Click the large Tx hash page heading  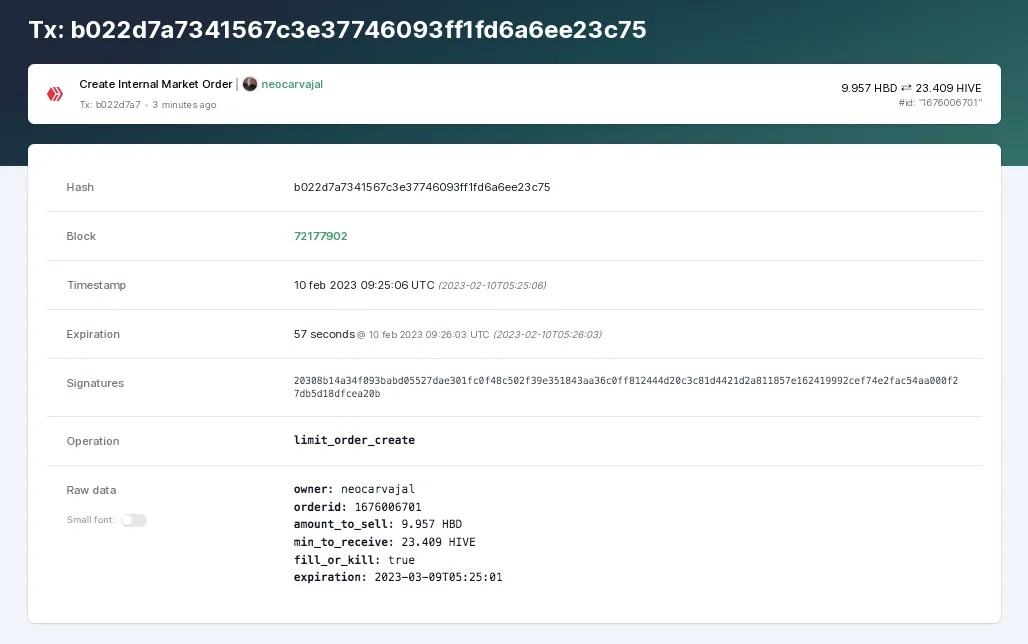338,30
